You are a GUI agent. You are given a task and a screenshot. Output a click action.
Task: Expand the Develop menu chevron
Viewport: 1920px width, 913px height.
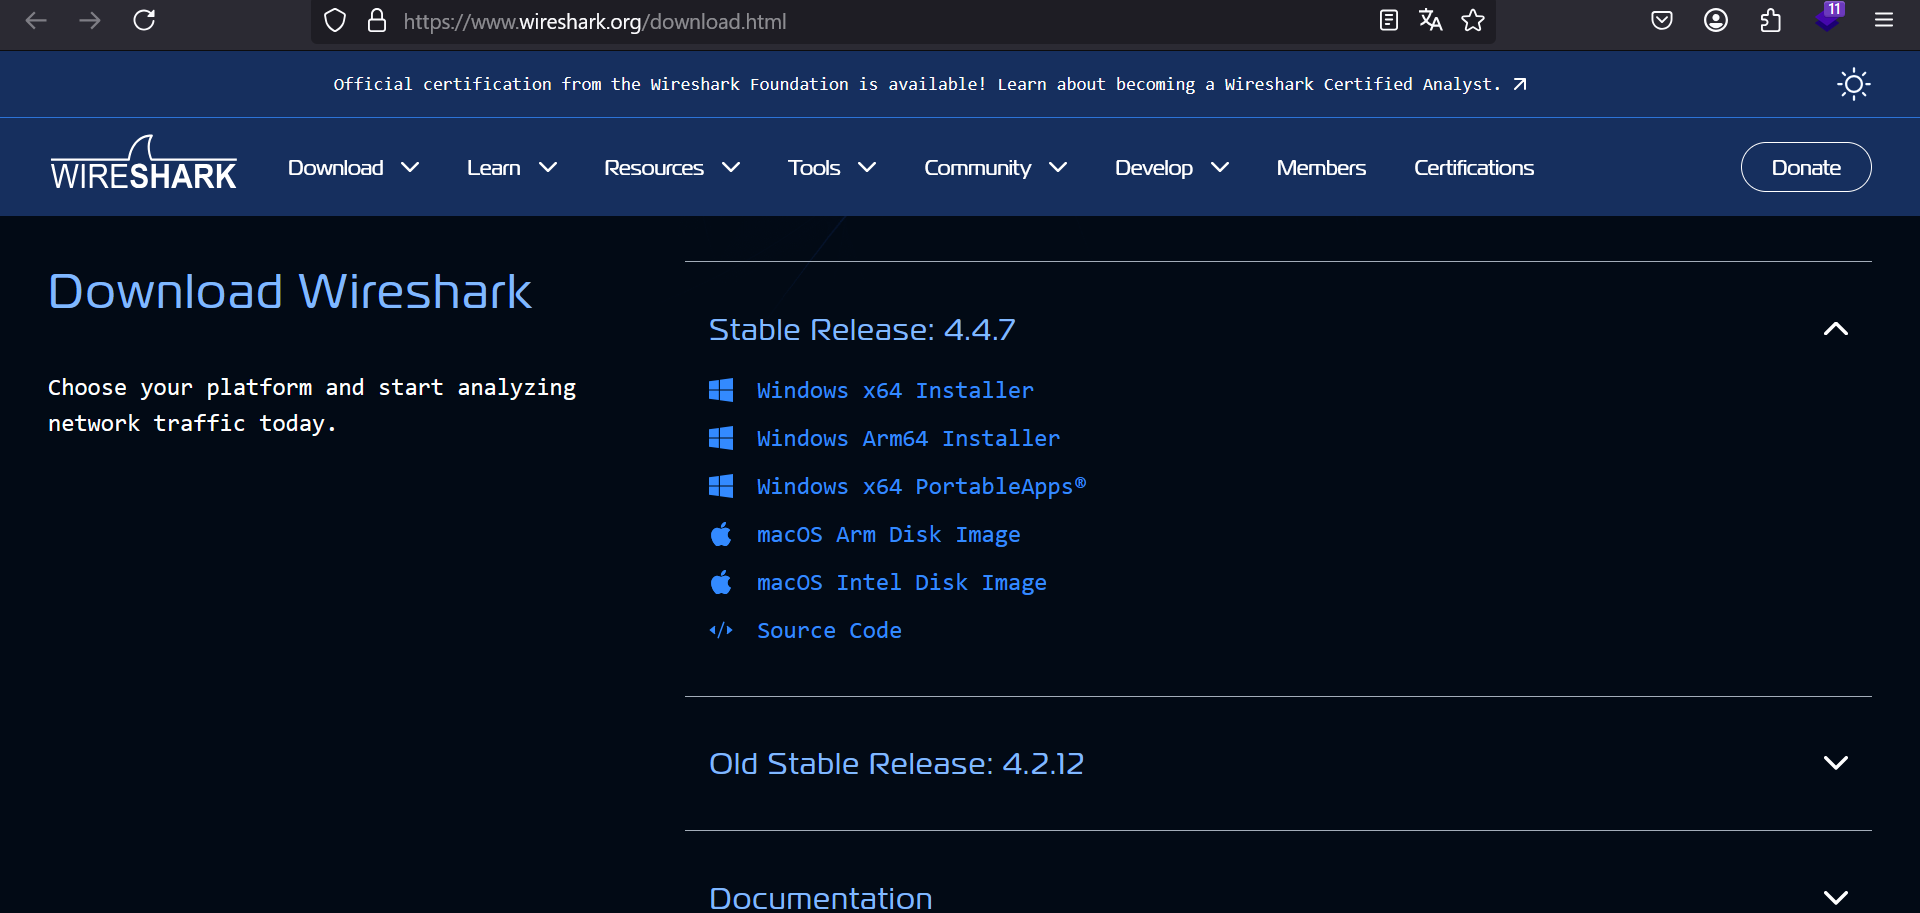[1219, 168]
